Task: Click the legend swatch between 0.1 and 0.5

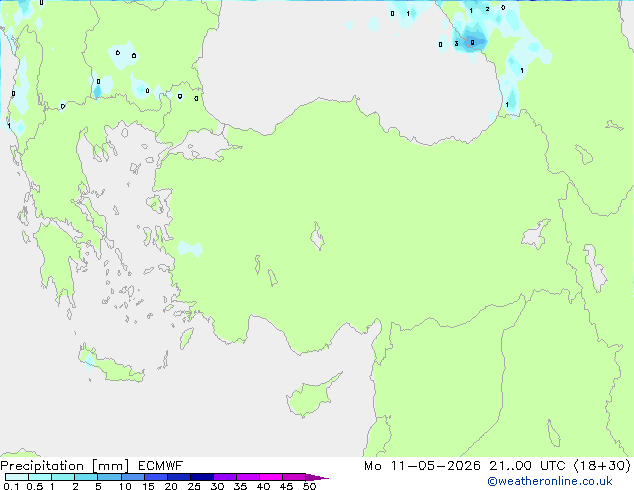Action: pos(17,477)
